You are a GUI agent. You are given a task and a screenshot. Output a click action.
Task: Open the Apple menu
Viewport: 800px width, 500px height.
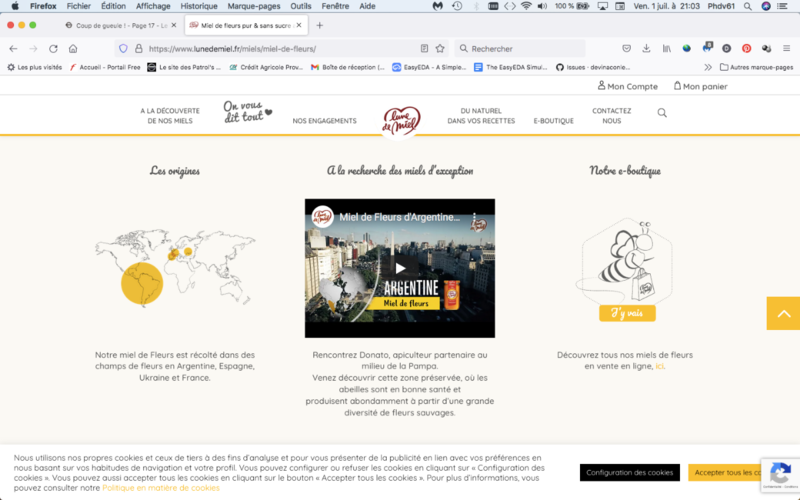[x=15, y=6]
